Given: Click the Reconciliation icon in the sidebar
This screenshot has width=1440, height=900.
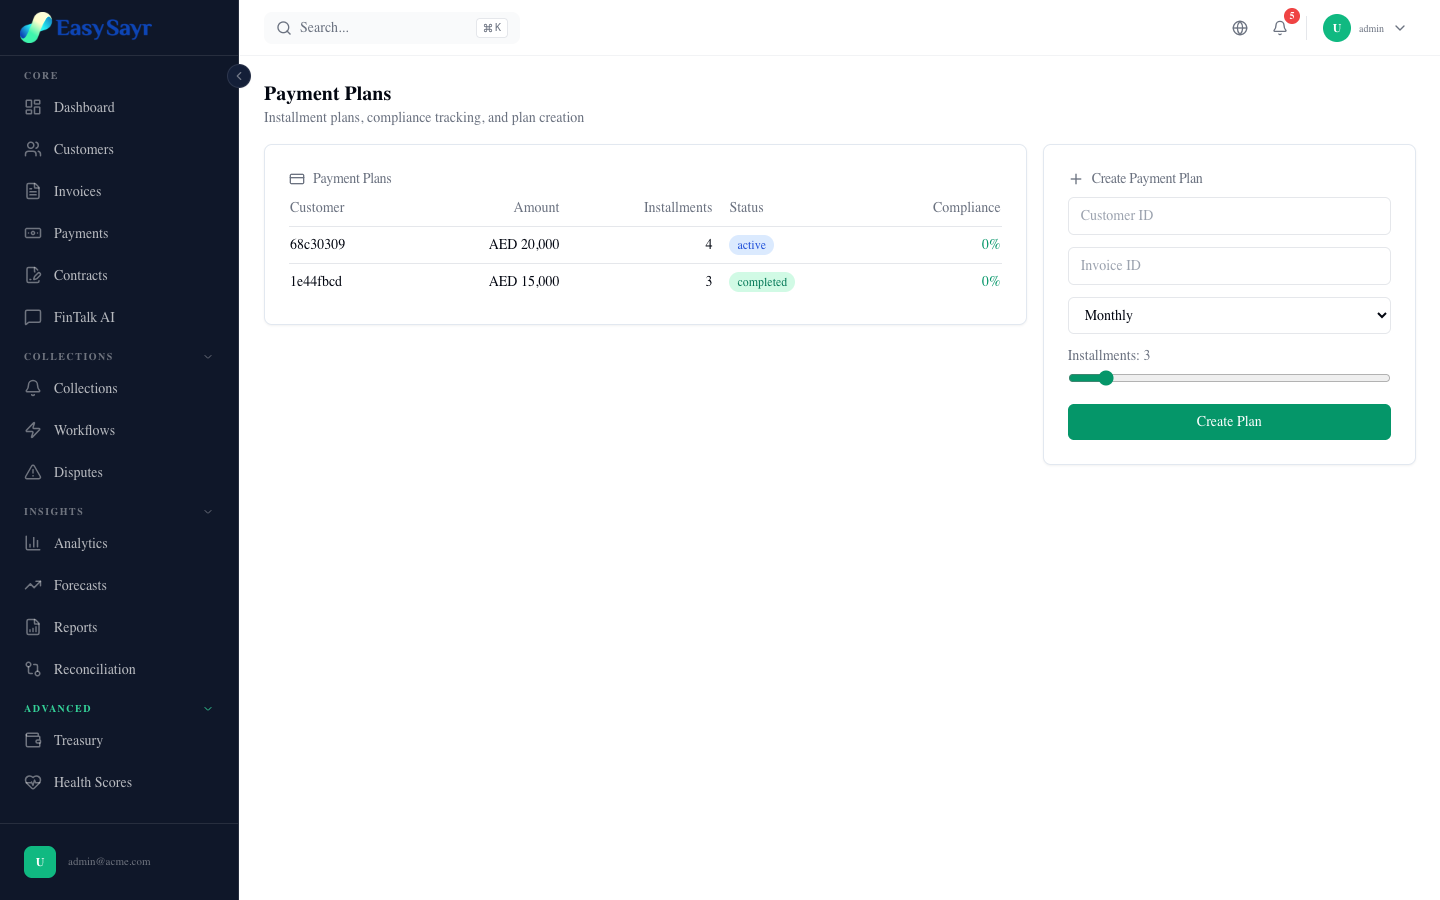Looking at the screenshot, I should (35, 669).
